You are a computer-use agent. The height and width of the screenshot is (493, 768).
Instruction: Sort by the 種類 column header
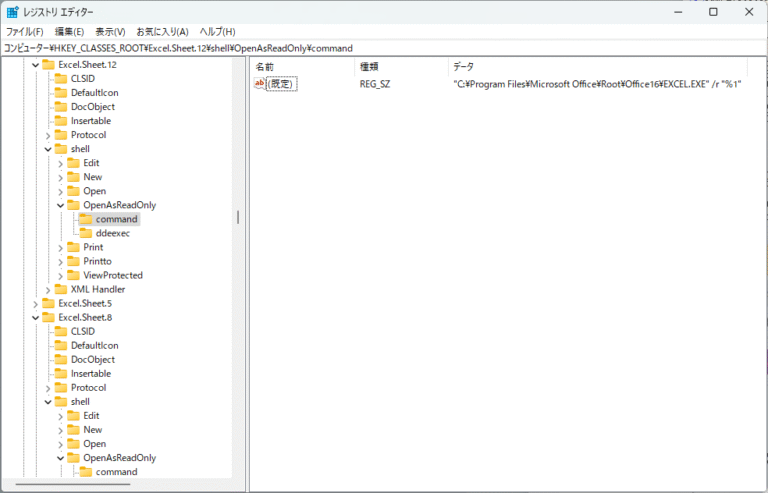coord(402,67)
